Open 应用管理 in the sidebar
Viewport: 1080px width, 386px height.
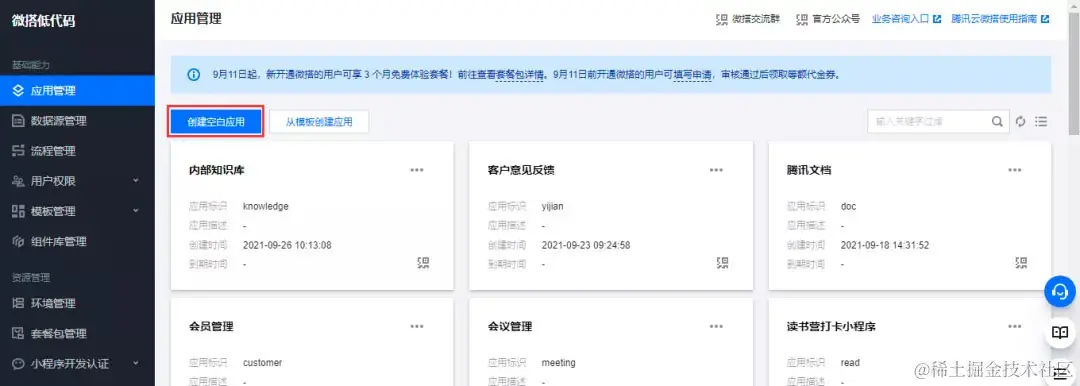[x=77, y=90]
